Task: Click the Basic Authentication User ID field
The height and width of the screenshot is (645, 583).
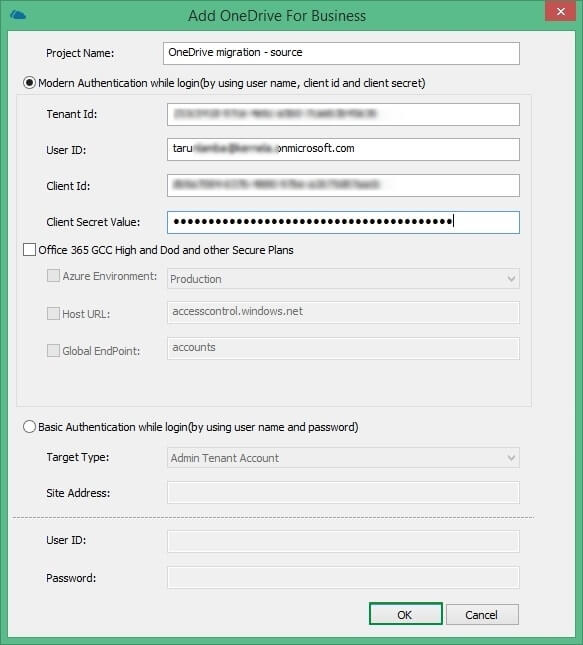Action: 343,541
